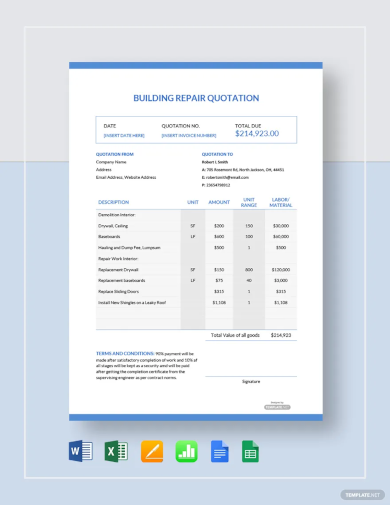Open the Google Docs icon
Screen dimensions: 390x505
[220, 451]
